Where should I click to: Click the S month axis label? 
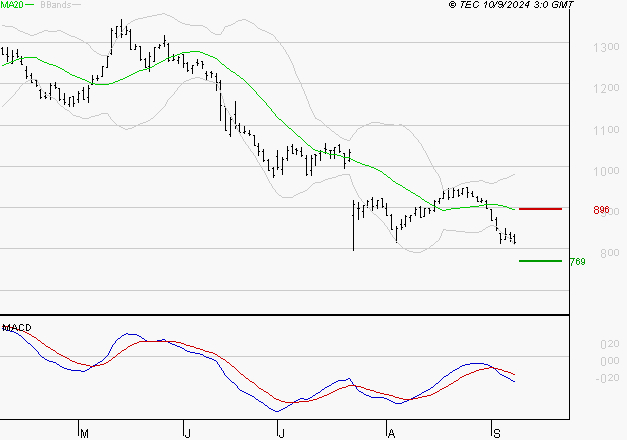[x=497, y=434]
